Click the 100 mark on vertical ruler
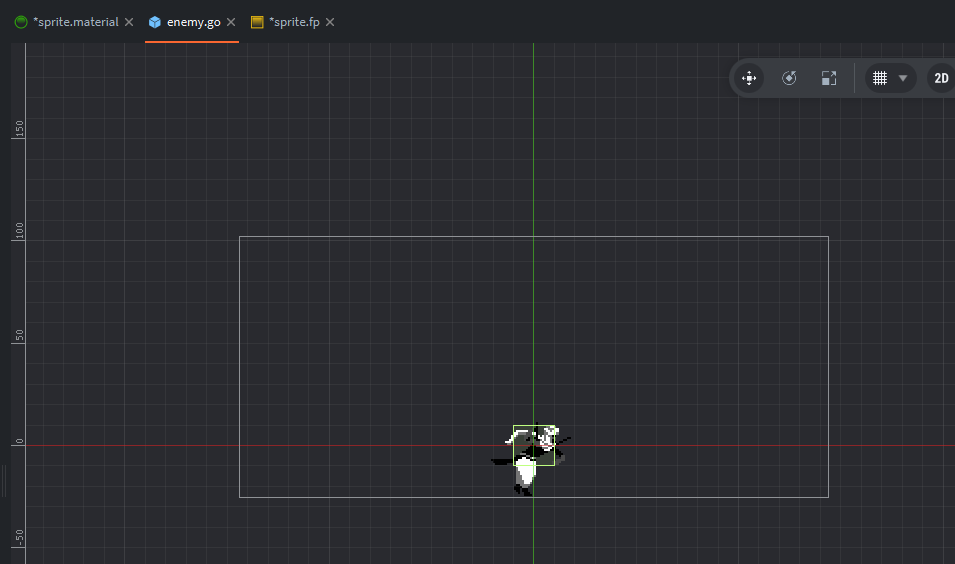The image size is (955, 564). pyautogui.click(x=18, y=231)
